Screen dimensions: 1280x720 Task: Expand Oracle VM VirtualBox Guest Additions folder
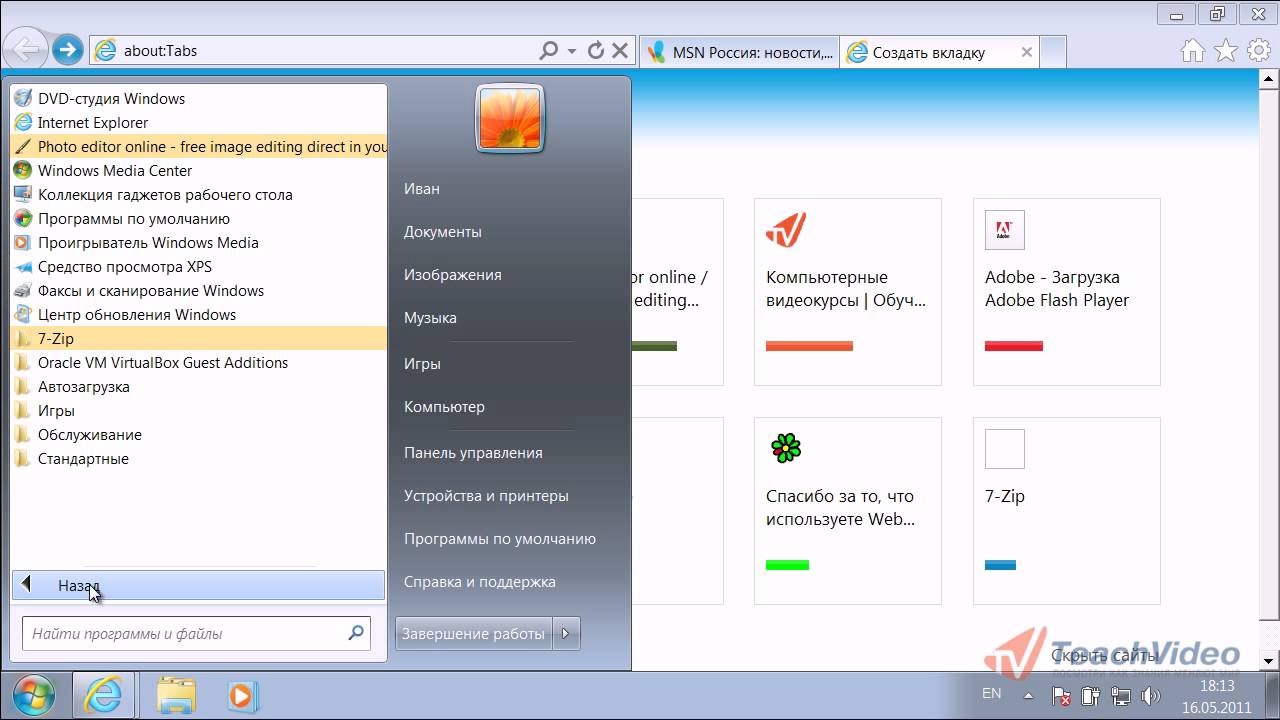coord(198,362)
